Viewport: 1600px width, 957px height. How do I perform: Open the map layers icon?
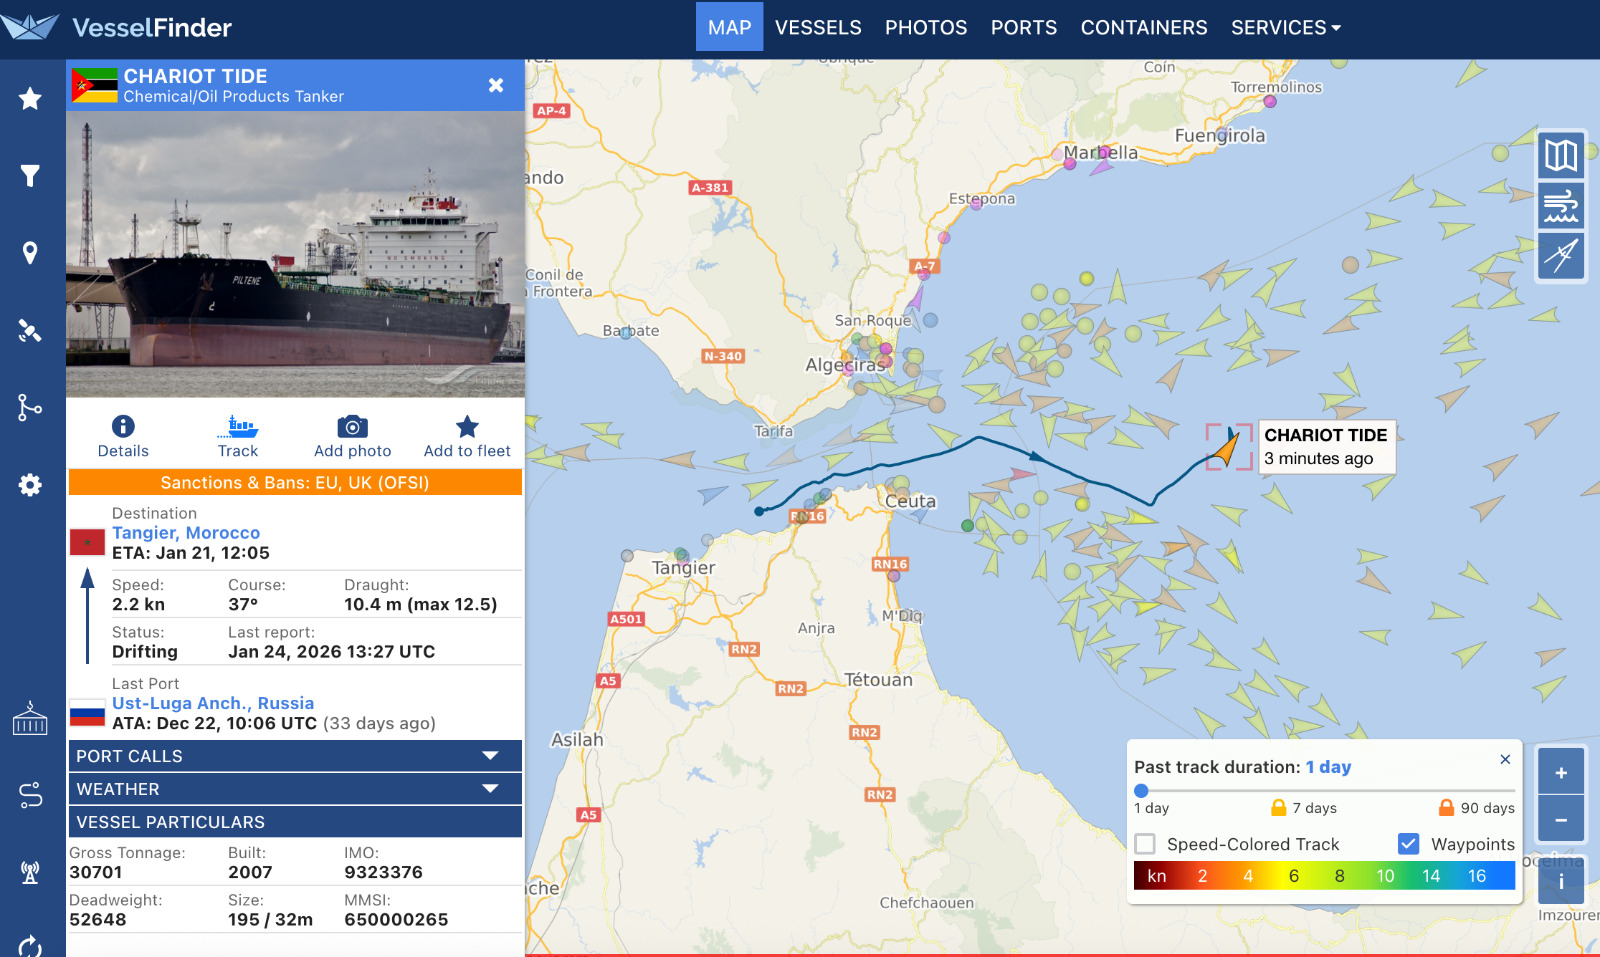(1561, 155)
